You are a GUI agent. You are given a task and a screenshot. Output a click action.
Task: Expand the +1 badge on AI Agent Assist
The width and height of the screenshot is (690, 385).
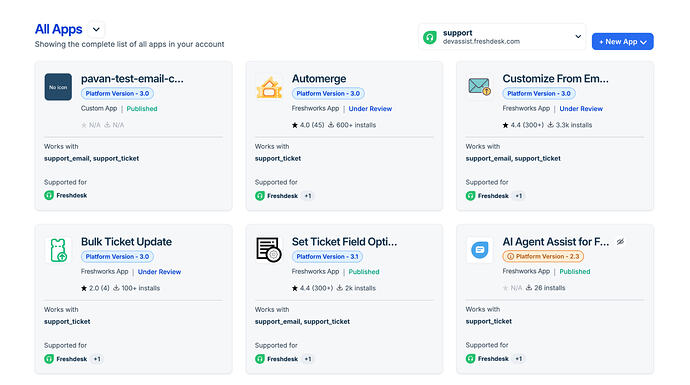click(519, 359)
